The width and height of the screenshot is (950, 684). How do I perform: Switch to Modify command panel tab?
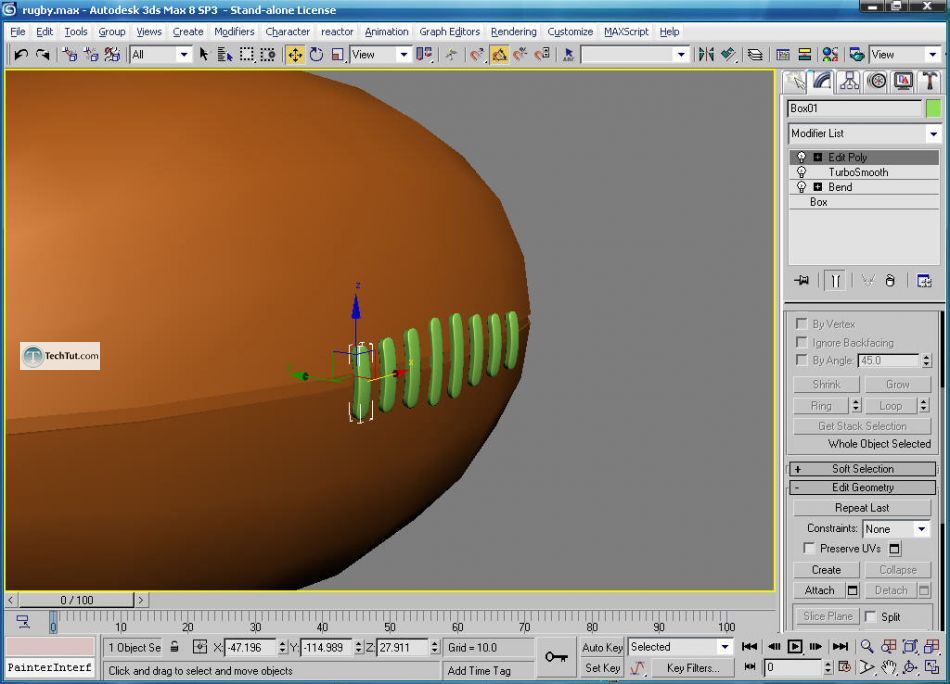click(x=822, y=81)
